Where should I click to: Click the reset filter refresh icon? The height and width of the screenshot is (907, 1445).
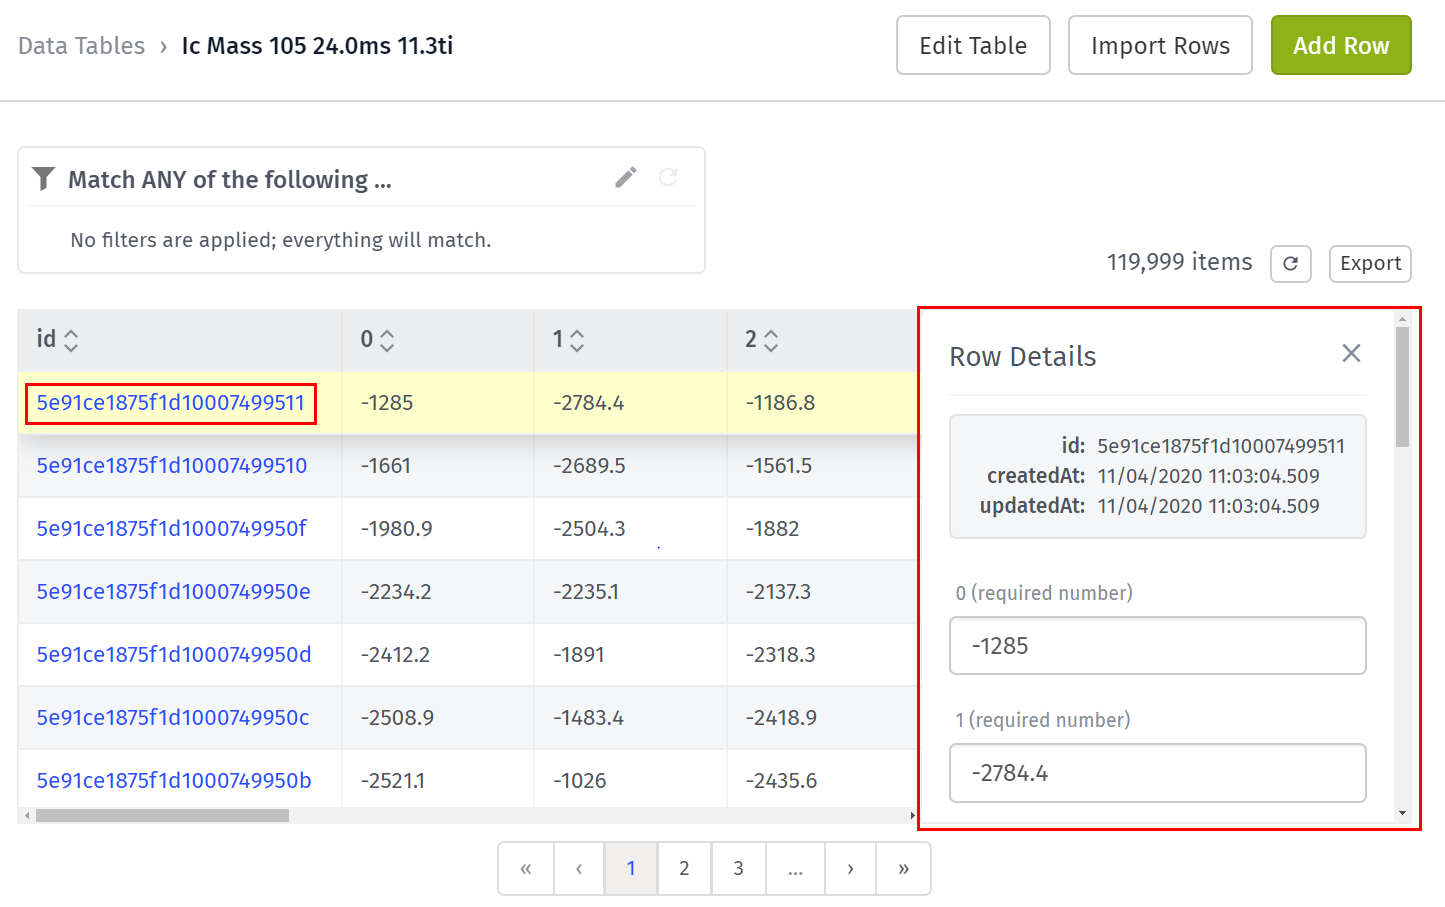tap(668, 177)
